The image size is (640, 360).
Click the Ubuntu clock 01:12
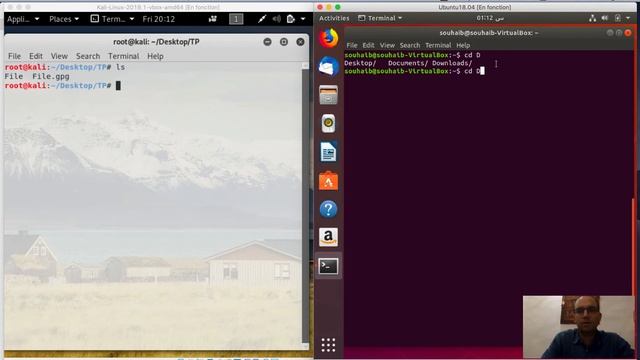(490, 18)
